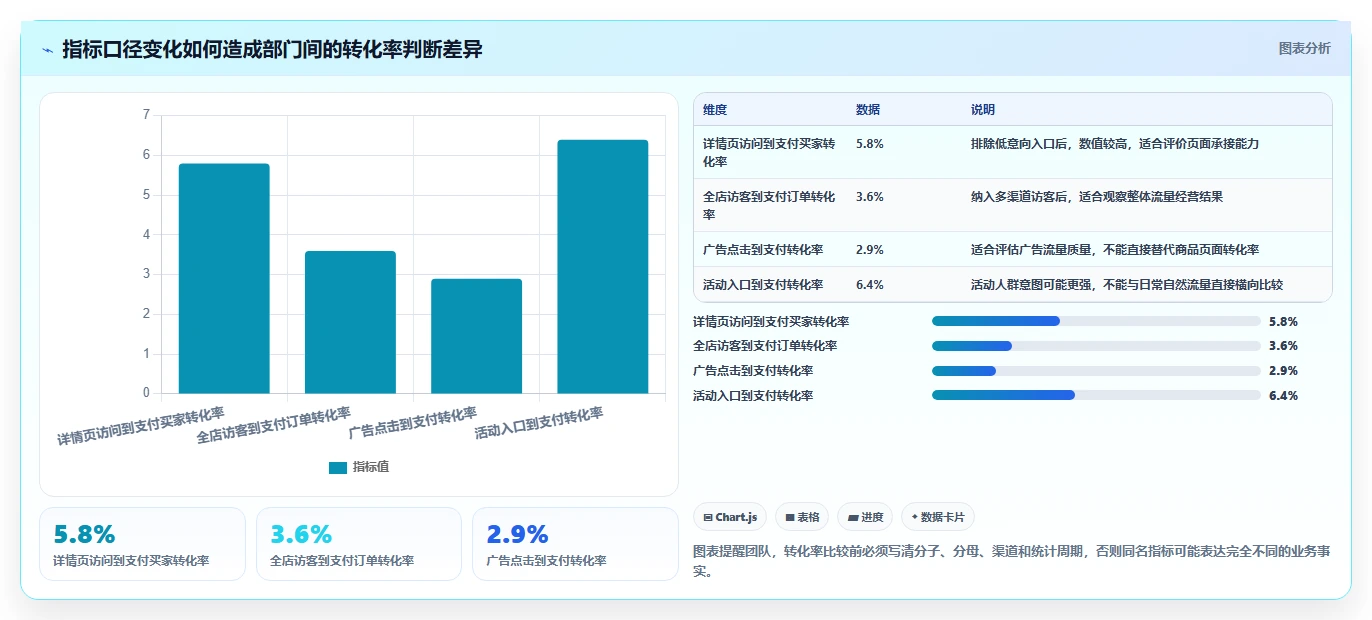The width and height of the screenshot is (1372, 620).
Task: Click table cell 全店访客到支付订单转化率
Action: (x=769, y=205)
